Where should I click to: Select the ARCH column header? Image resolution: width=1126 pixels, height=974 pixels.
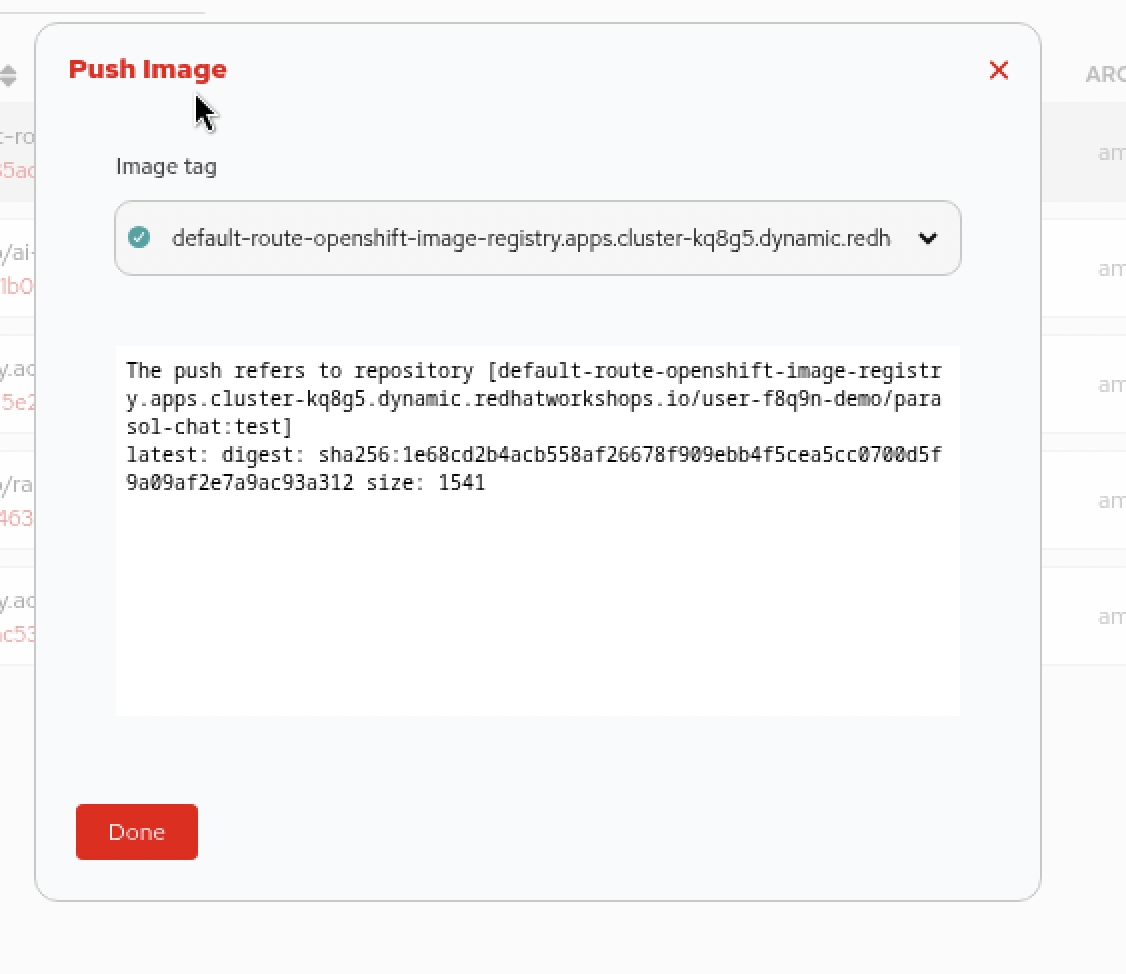tap(1105, 75)
